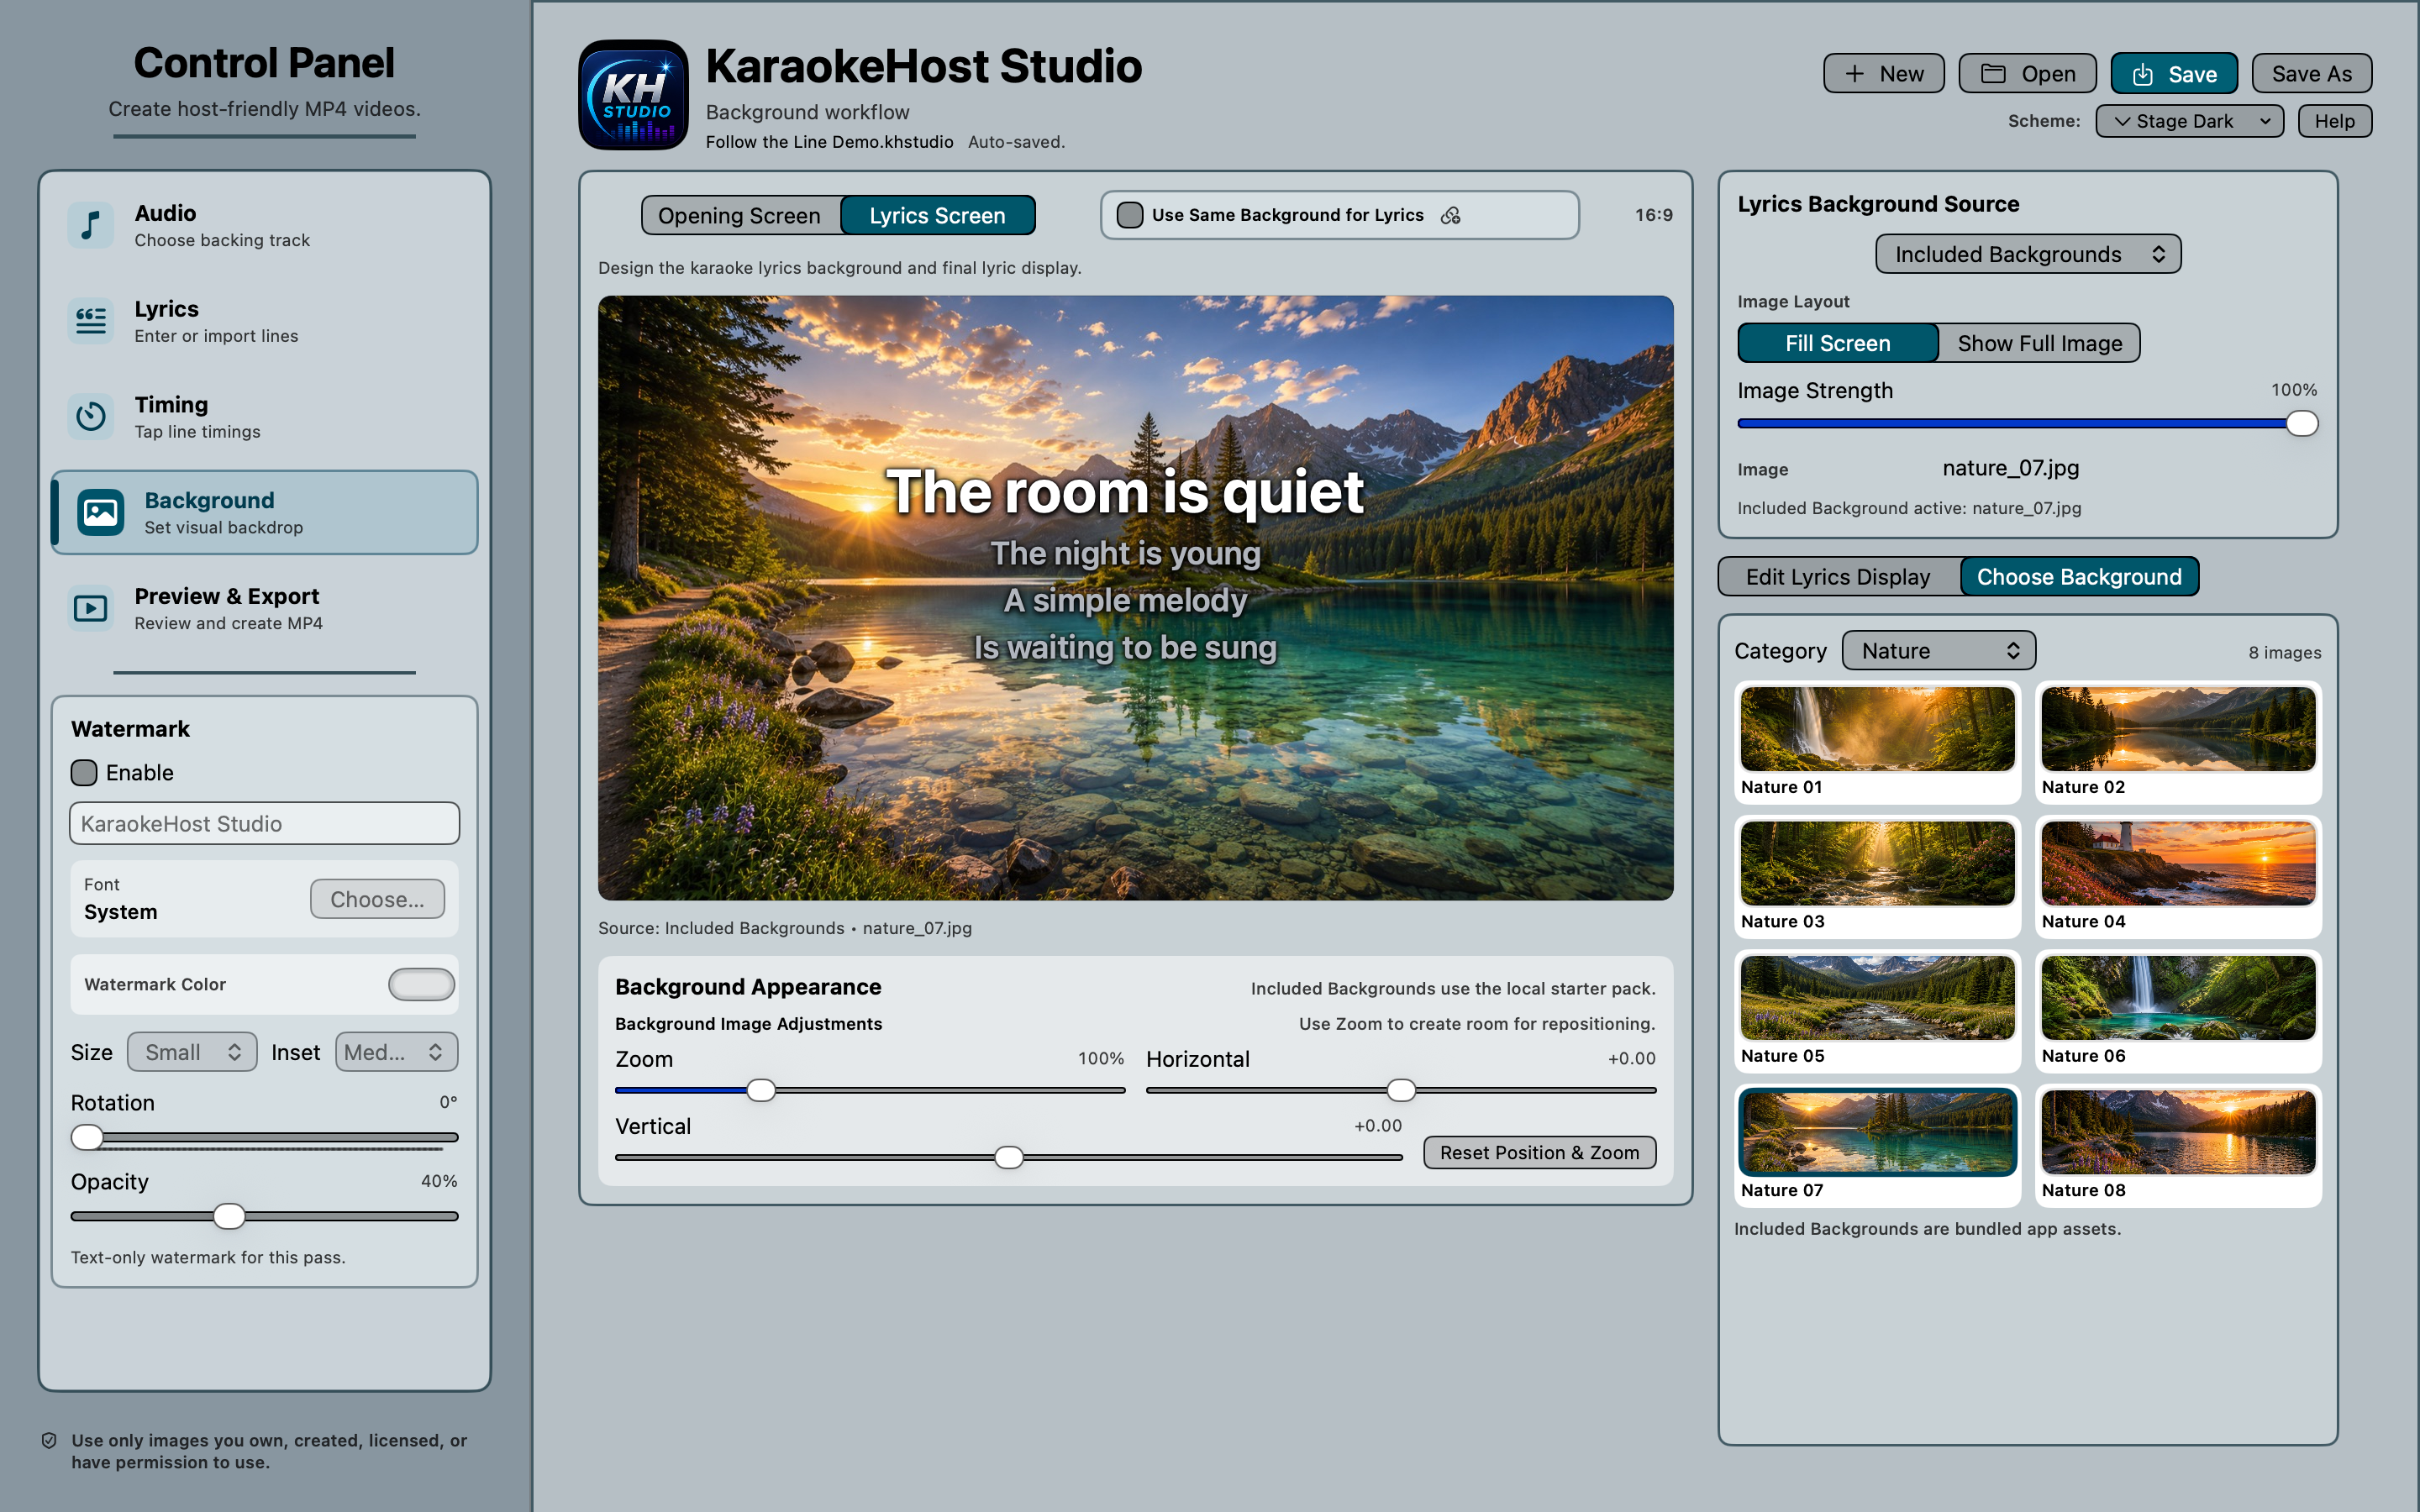Enable the Watermark checkbox
The image size is (2420, 1512).
(84, 773)
